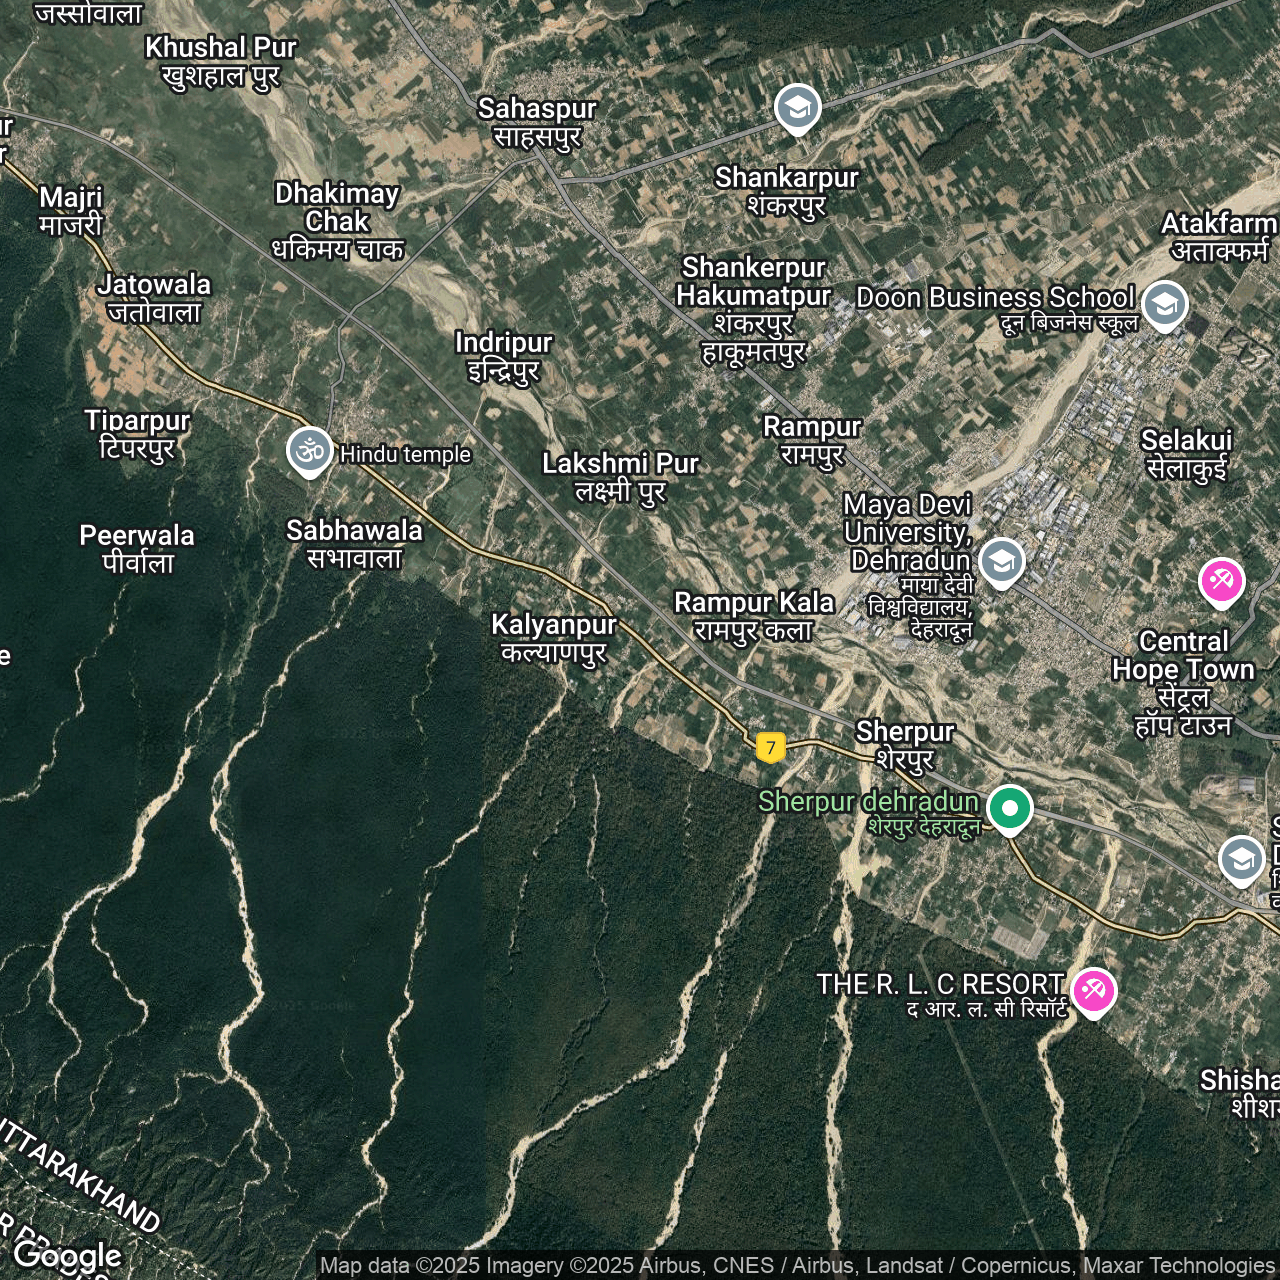Select the Dhakimay Chak place label
The width and height of the screenshot is (1280, 1280).
(337, 220)
